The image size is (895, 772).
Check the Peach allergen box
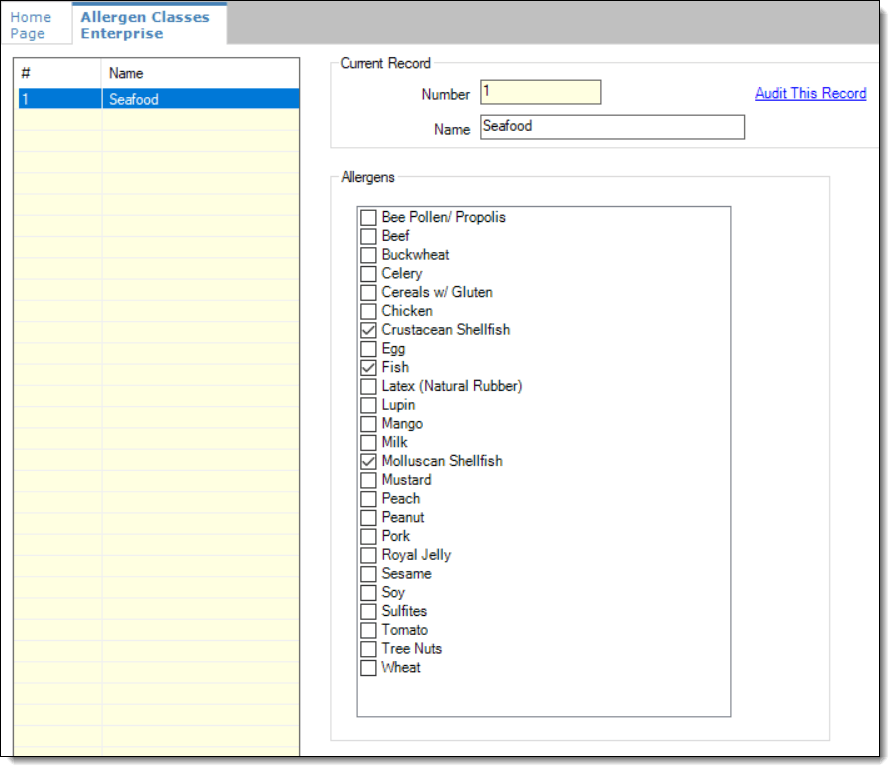point(368,499)
